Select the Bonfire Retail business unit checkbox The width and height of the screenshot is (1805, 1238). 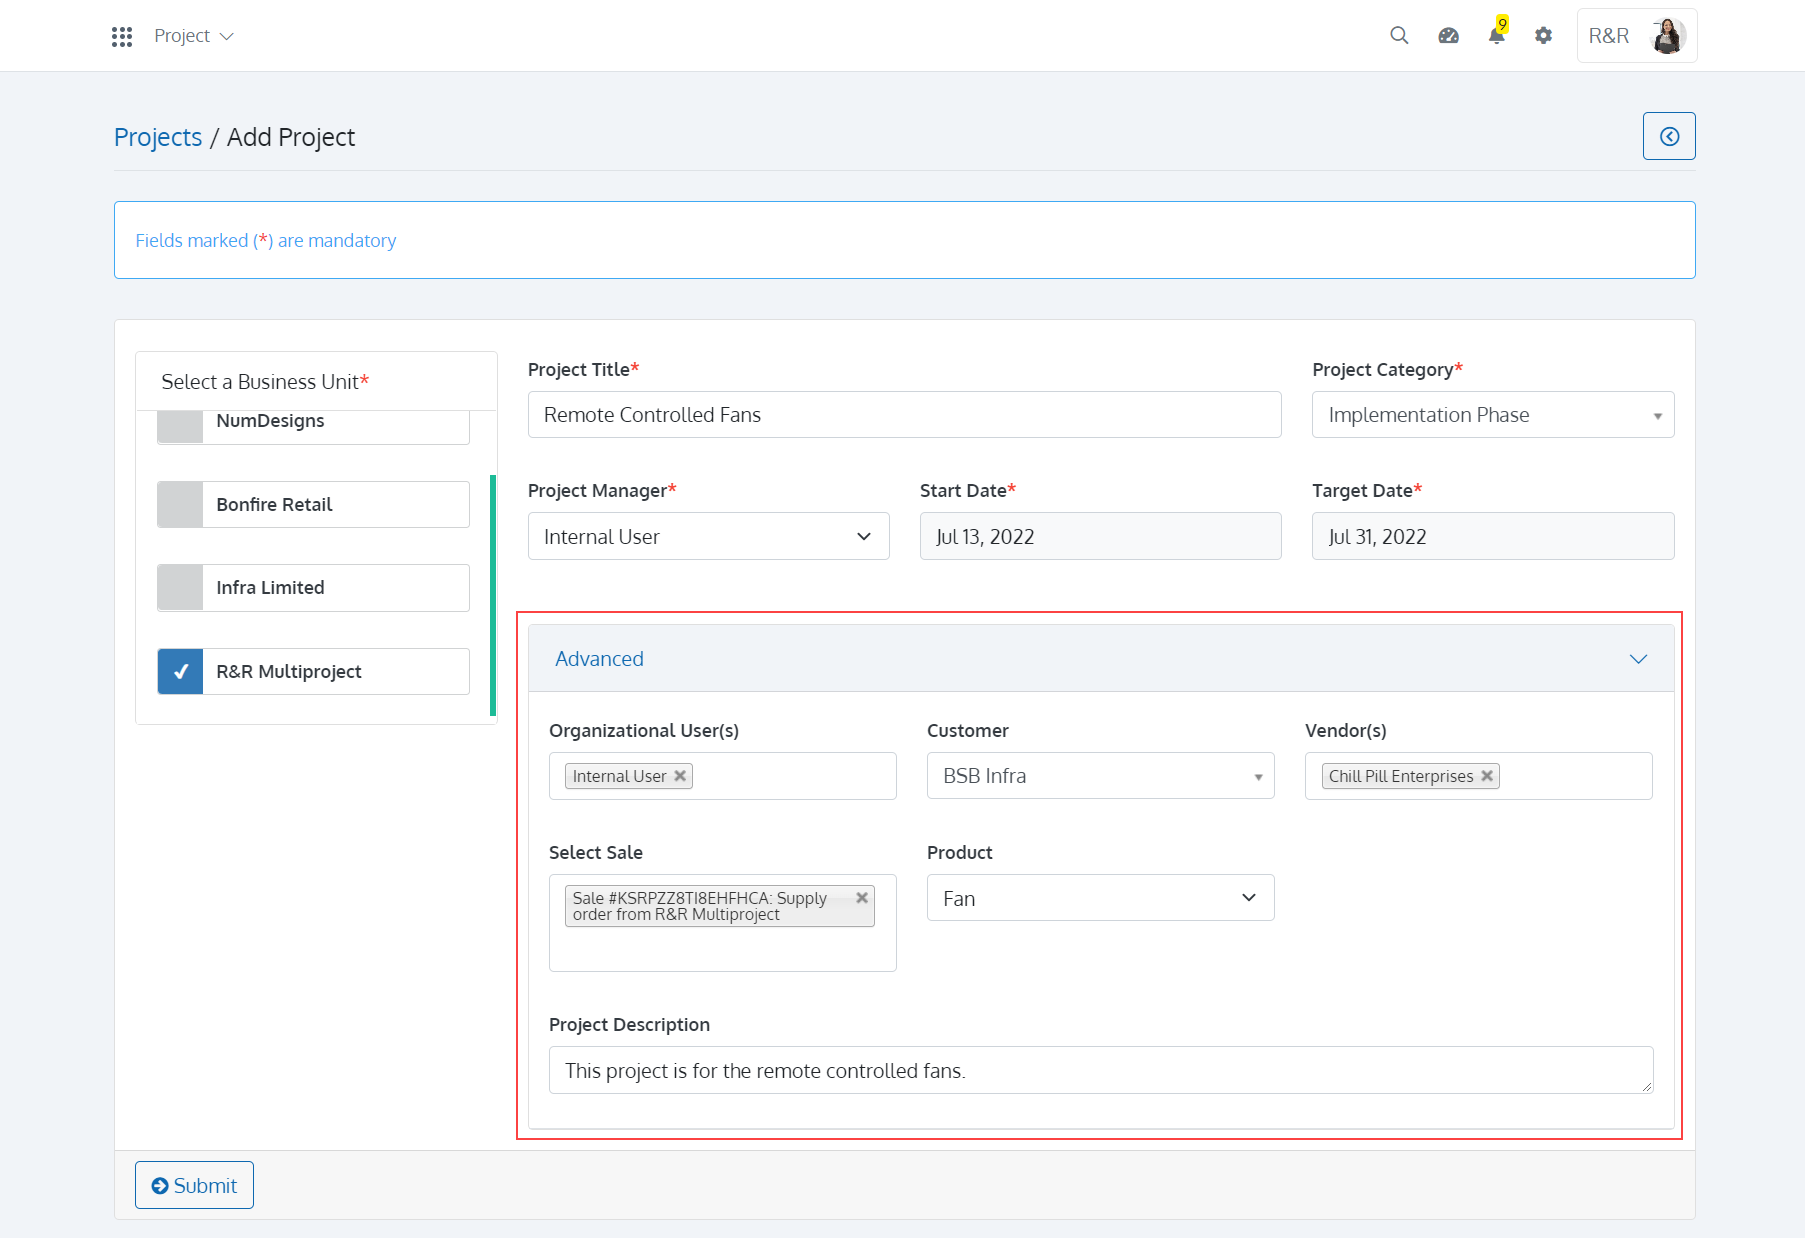[x=180, y=505]
